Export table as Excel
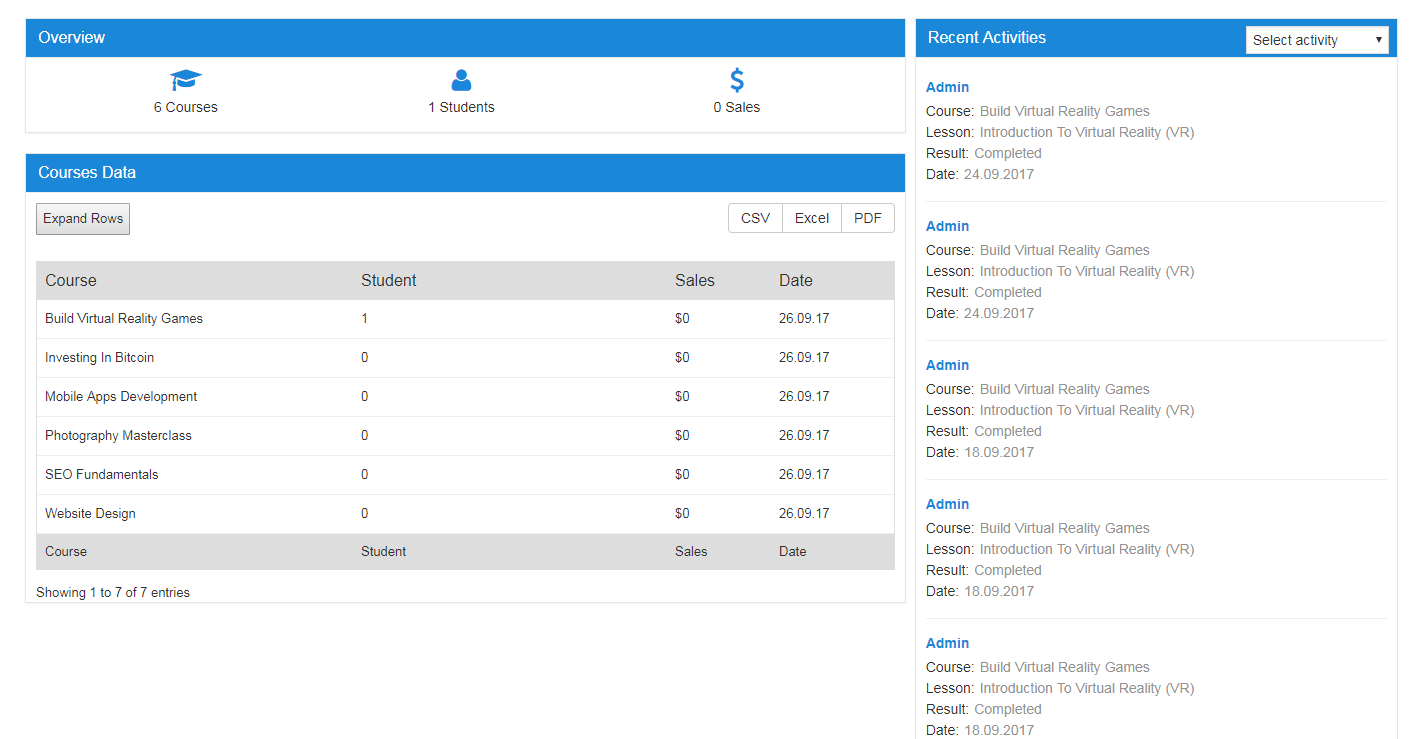 [812, 218]
